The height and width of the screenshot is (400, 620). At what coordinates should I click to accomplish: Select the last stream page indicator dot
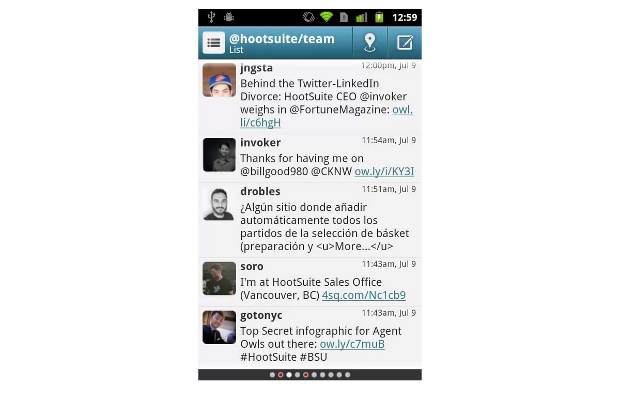click(348, 375)
